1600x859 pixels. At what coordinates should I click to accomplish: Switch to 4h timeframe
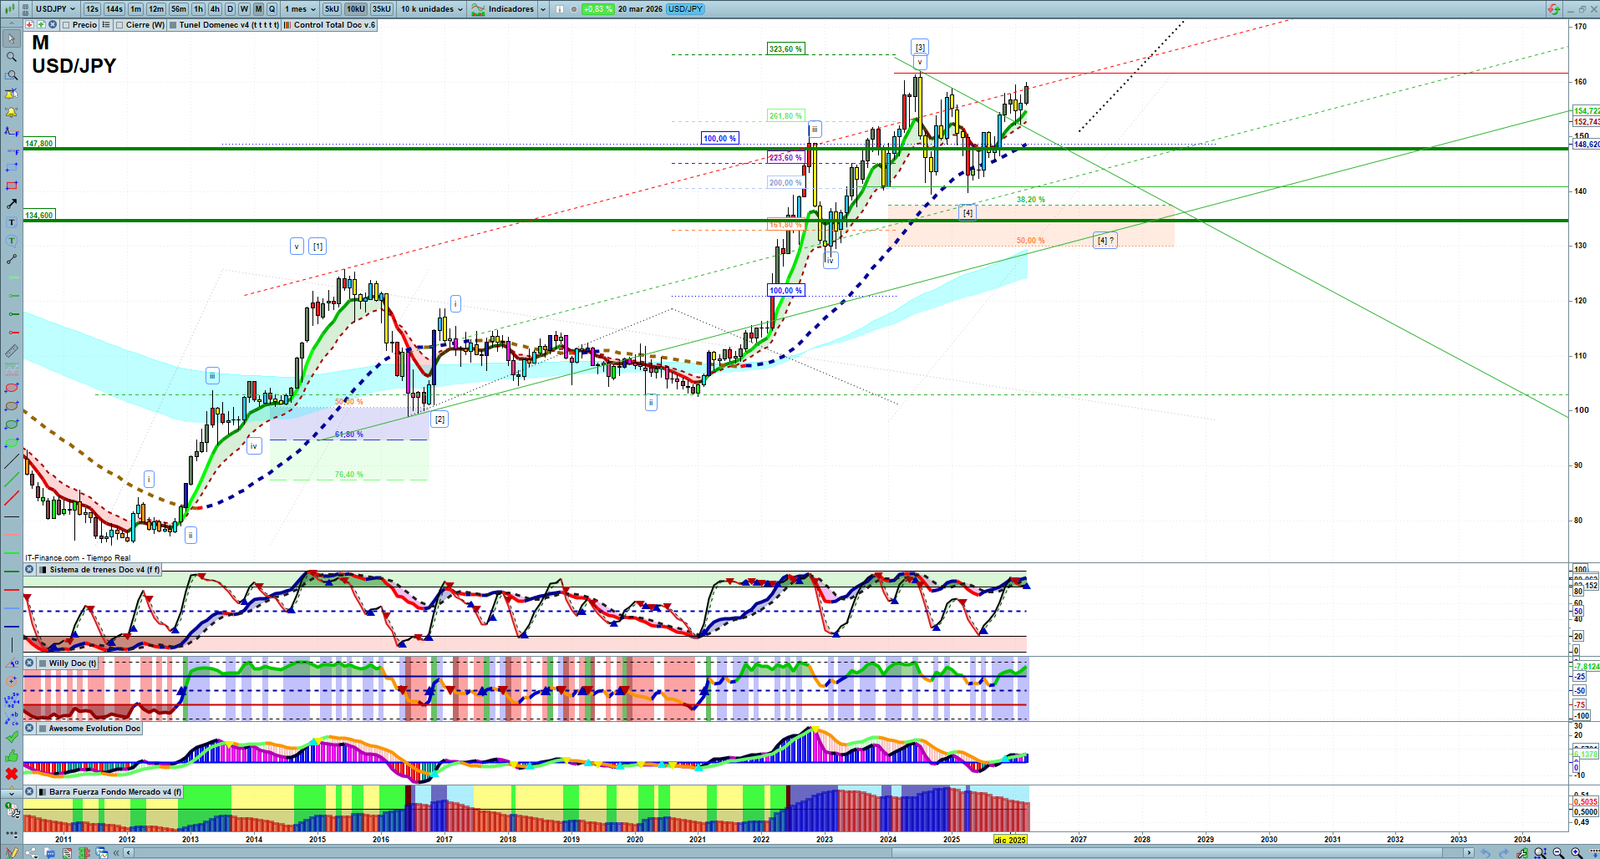click(214, 9)
